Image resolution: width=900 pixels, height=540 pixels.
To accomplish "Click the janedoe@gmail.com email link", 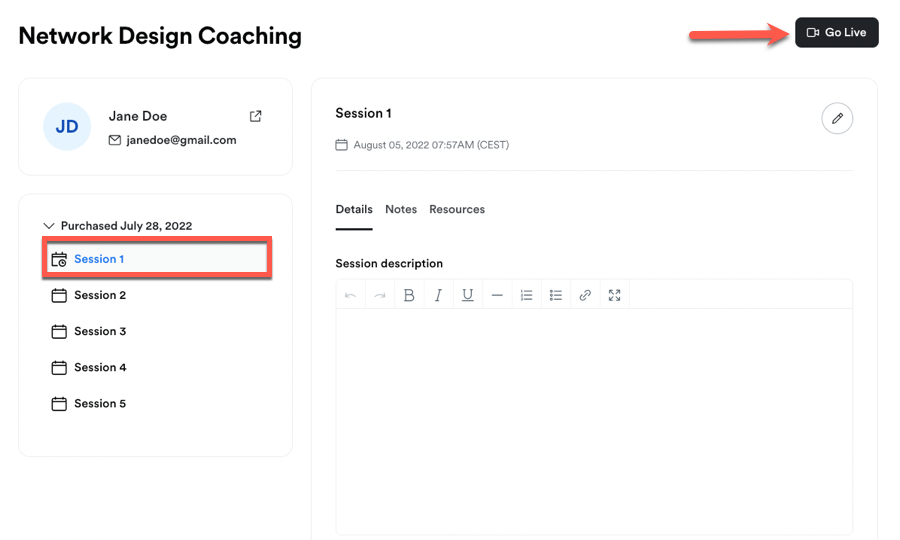I will pos(181,141).
